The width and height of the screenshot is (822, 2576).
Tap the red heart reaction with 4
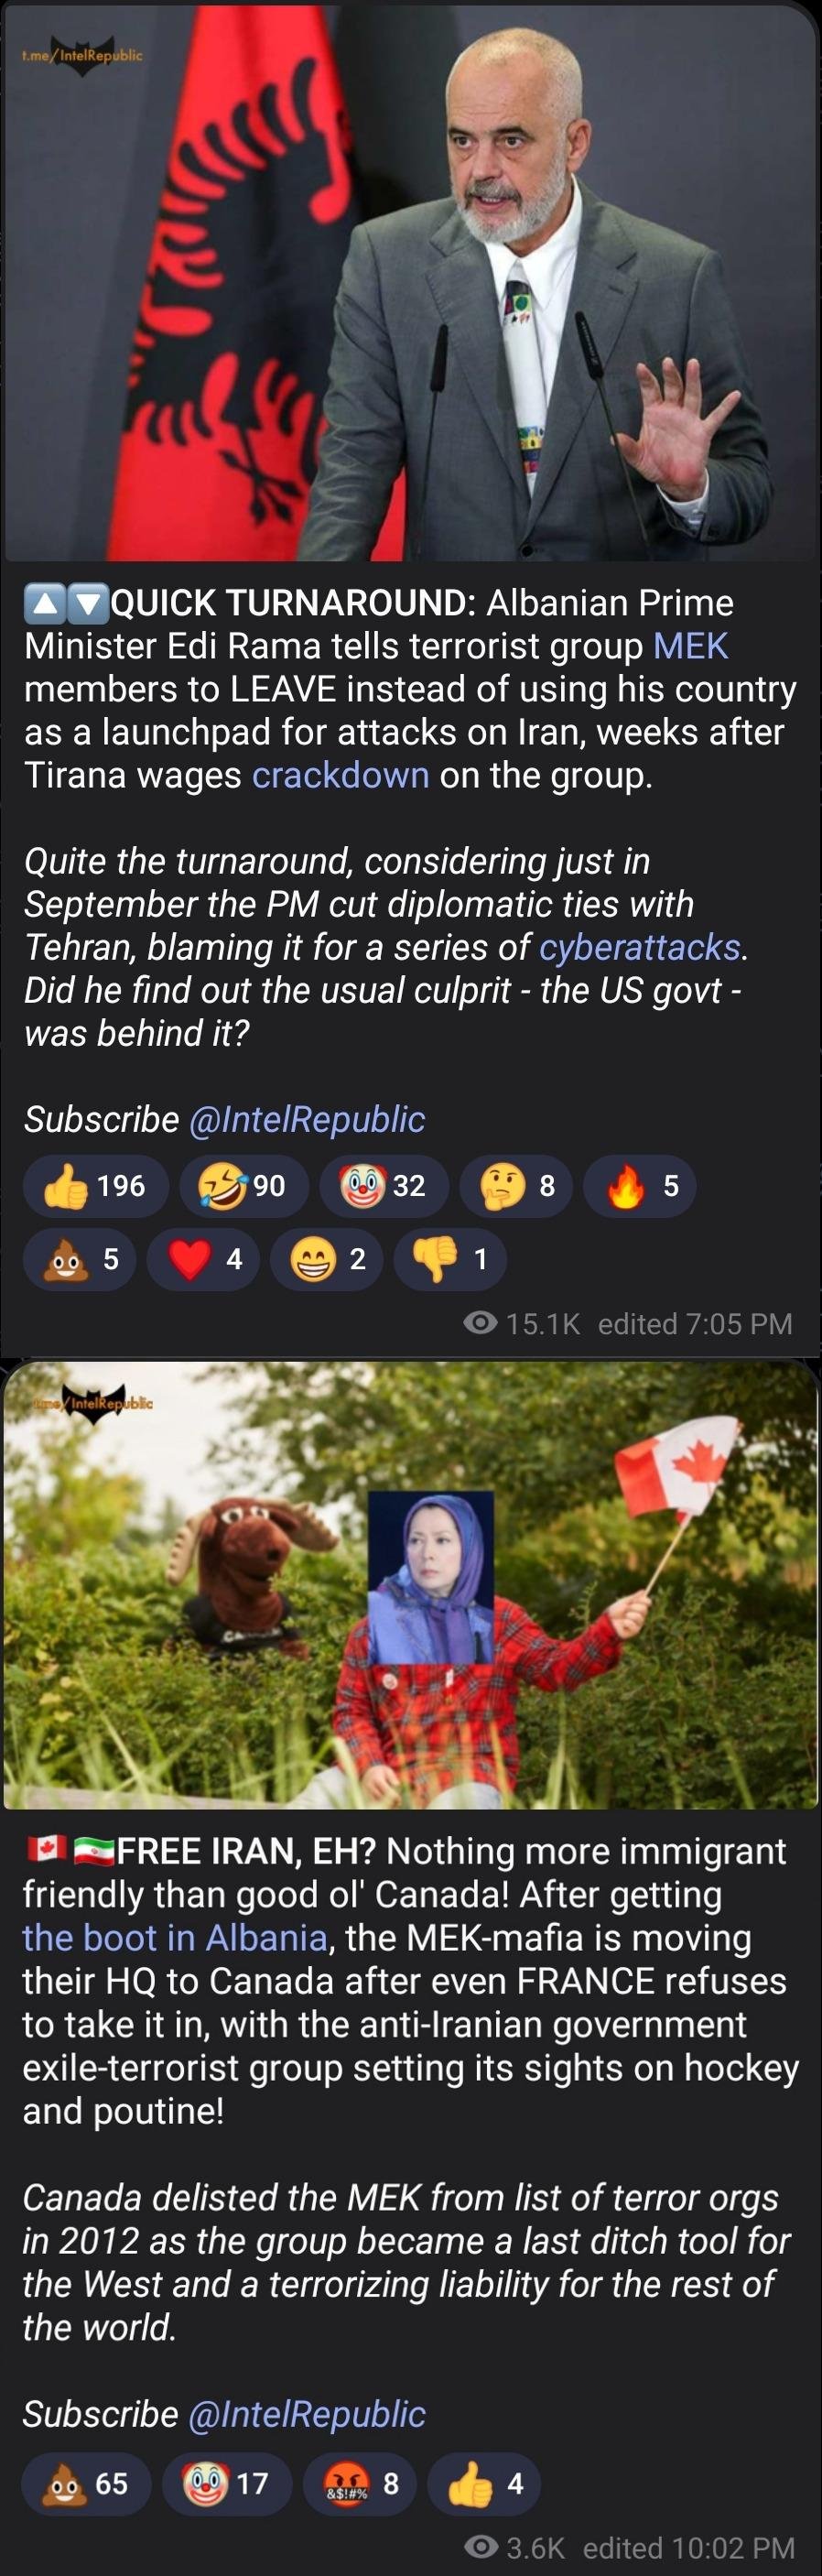(203, 1258)
